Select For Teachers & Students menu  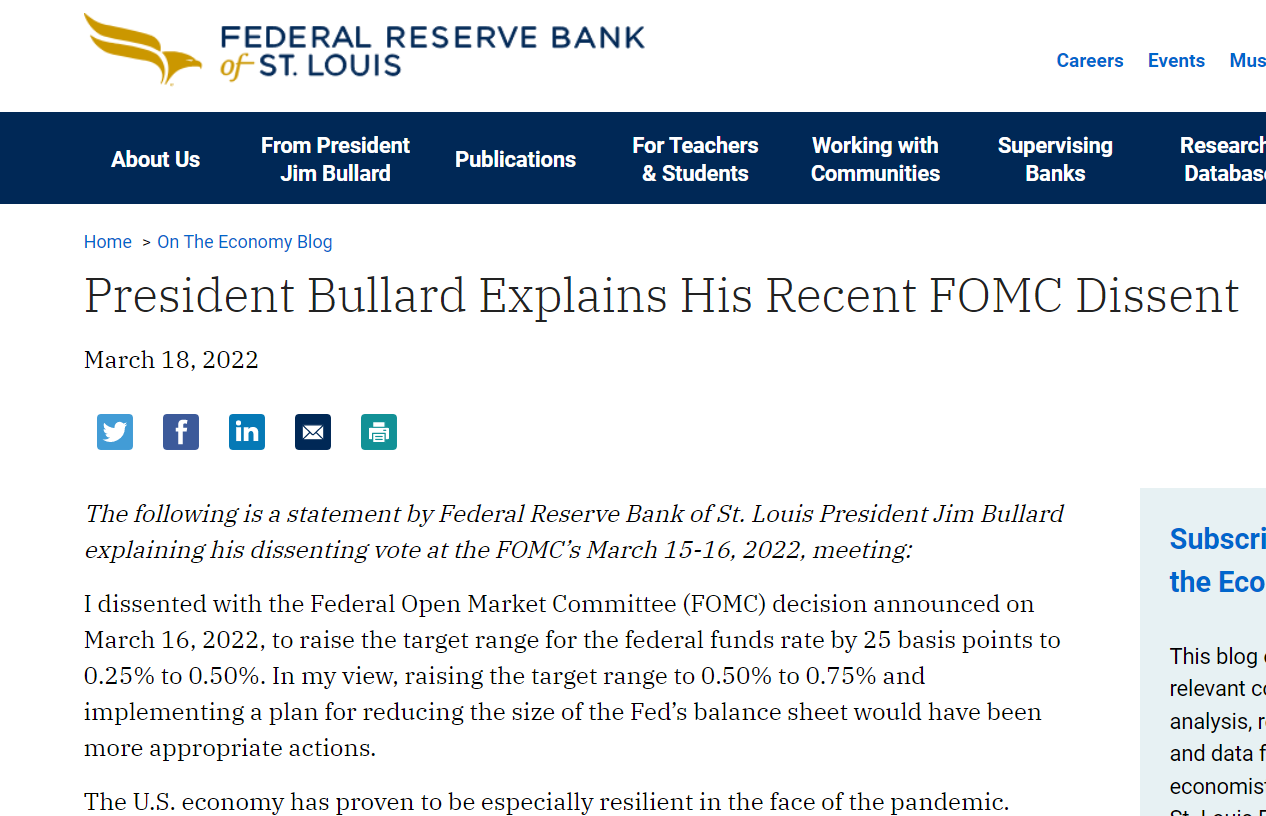[x=695, y=159]
